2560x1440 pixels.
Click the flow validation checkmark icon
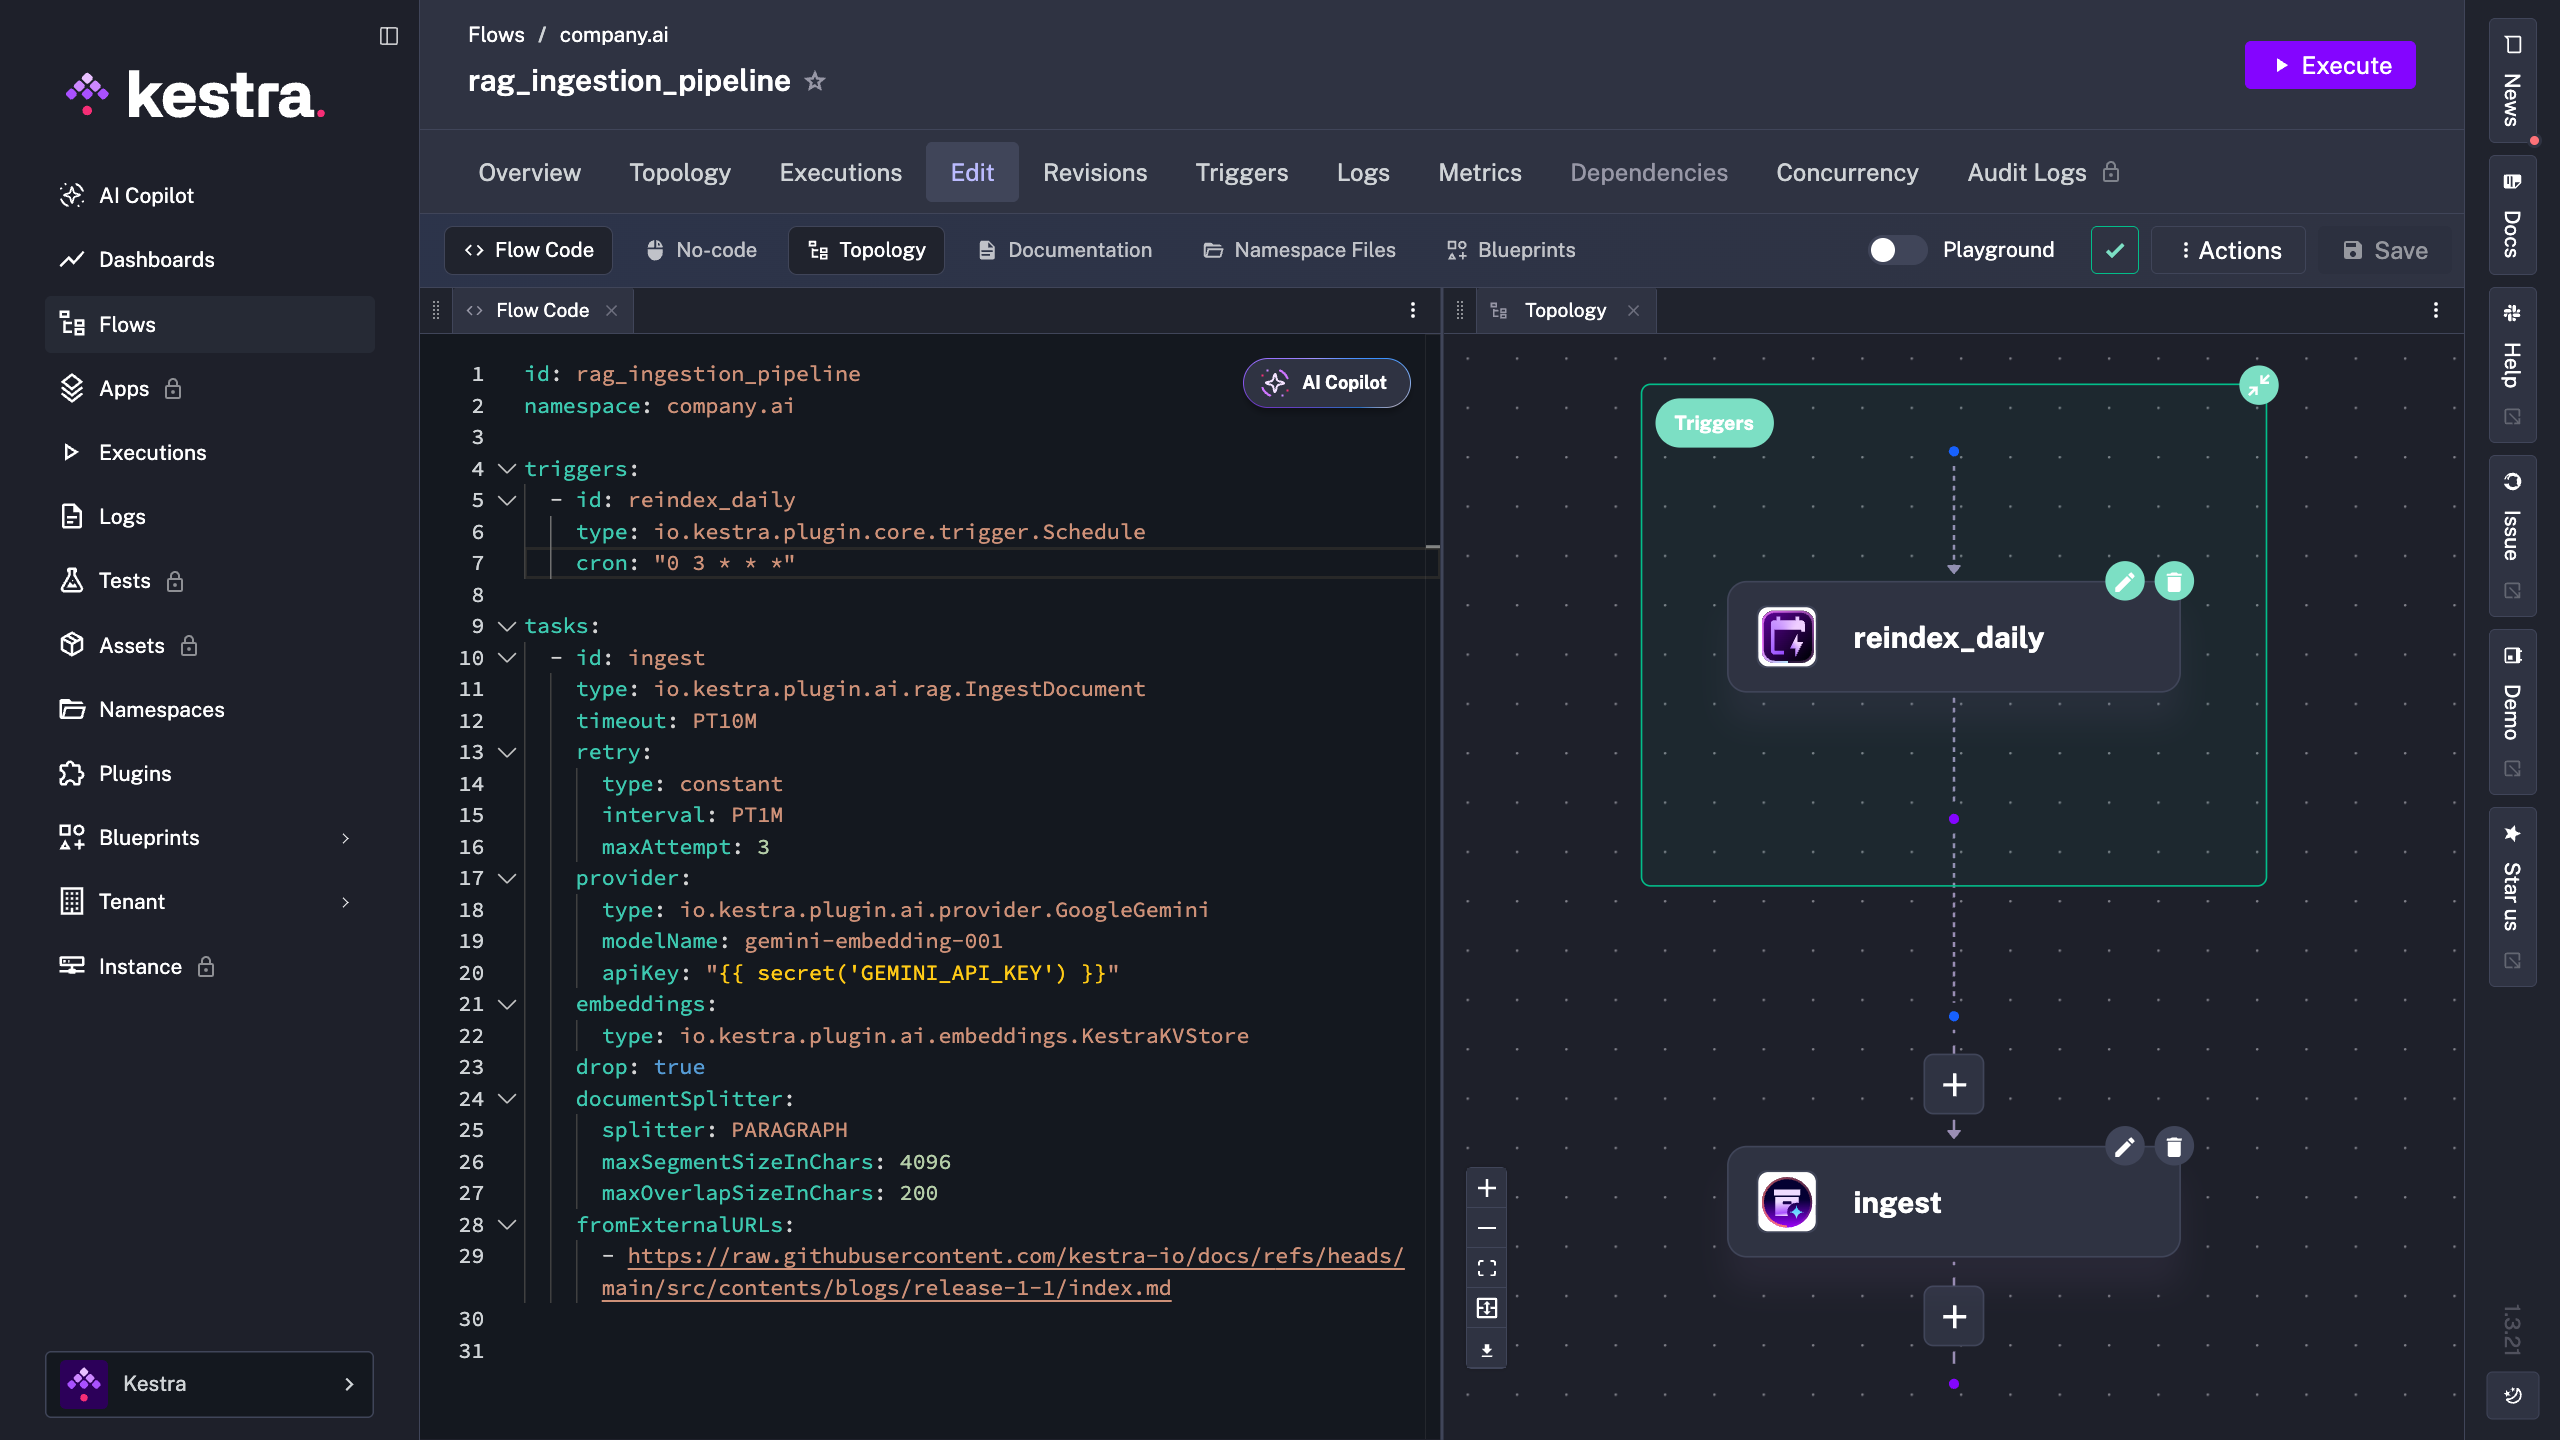coord(2115,250)
